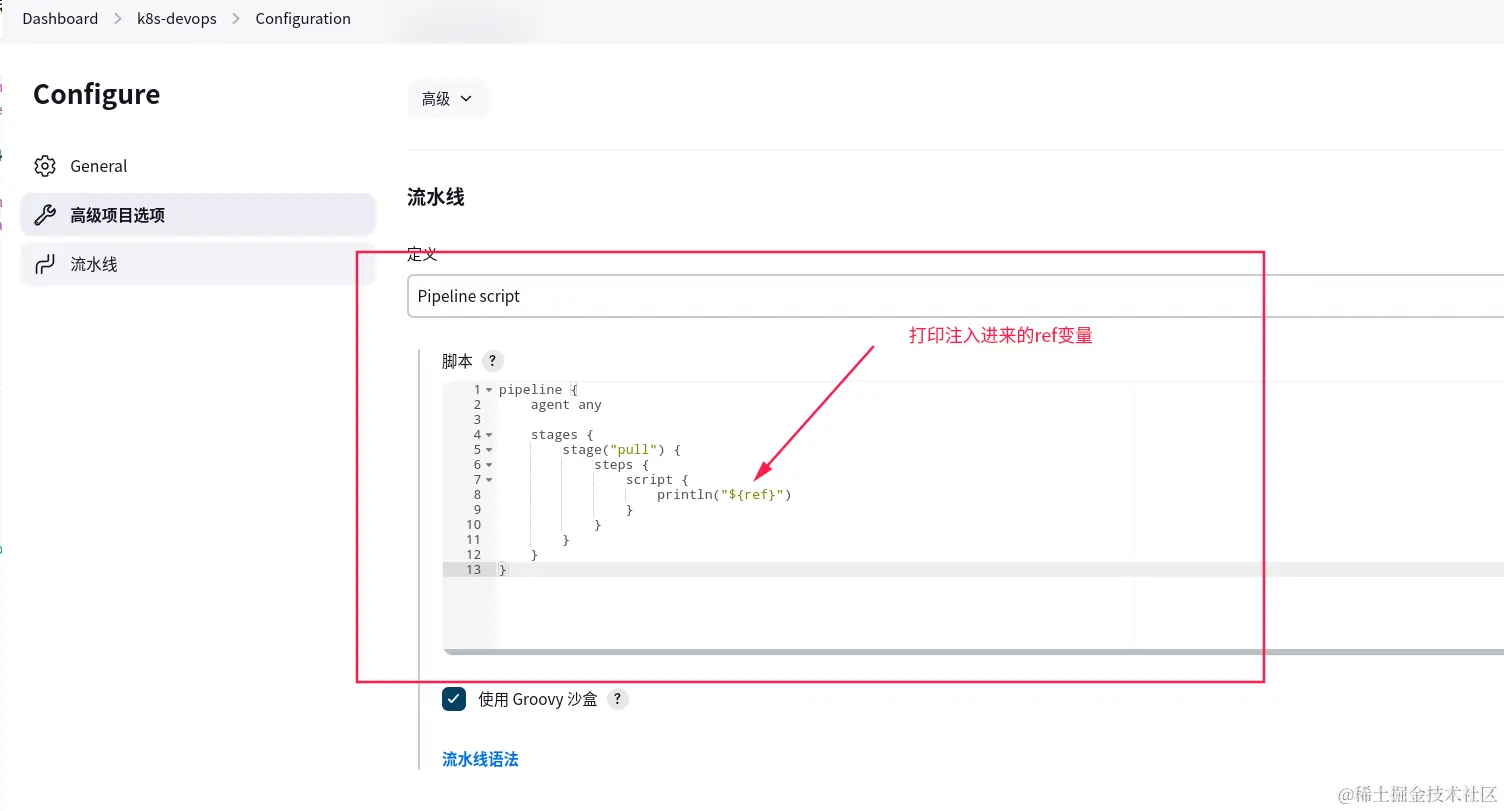Click the println("${ref}") code line
Viewport: 1504px width, 811px height.
[x=724, y=495]
